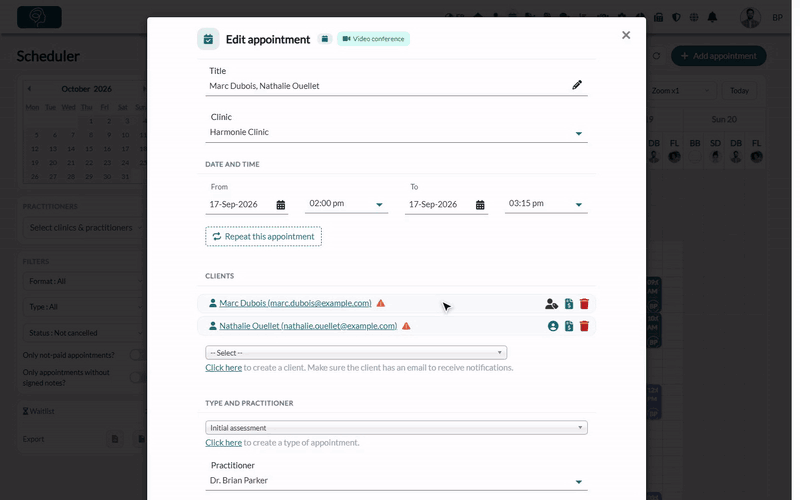Click the Waitlist item in sidebar

(x=39, y=411)
